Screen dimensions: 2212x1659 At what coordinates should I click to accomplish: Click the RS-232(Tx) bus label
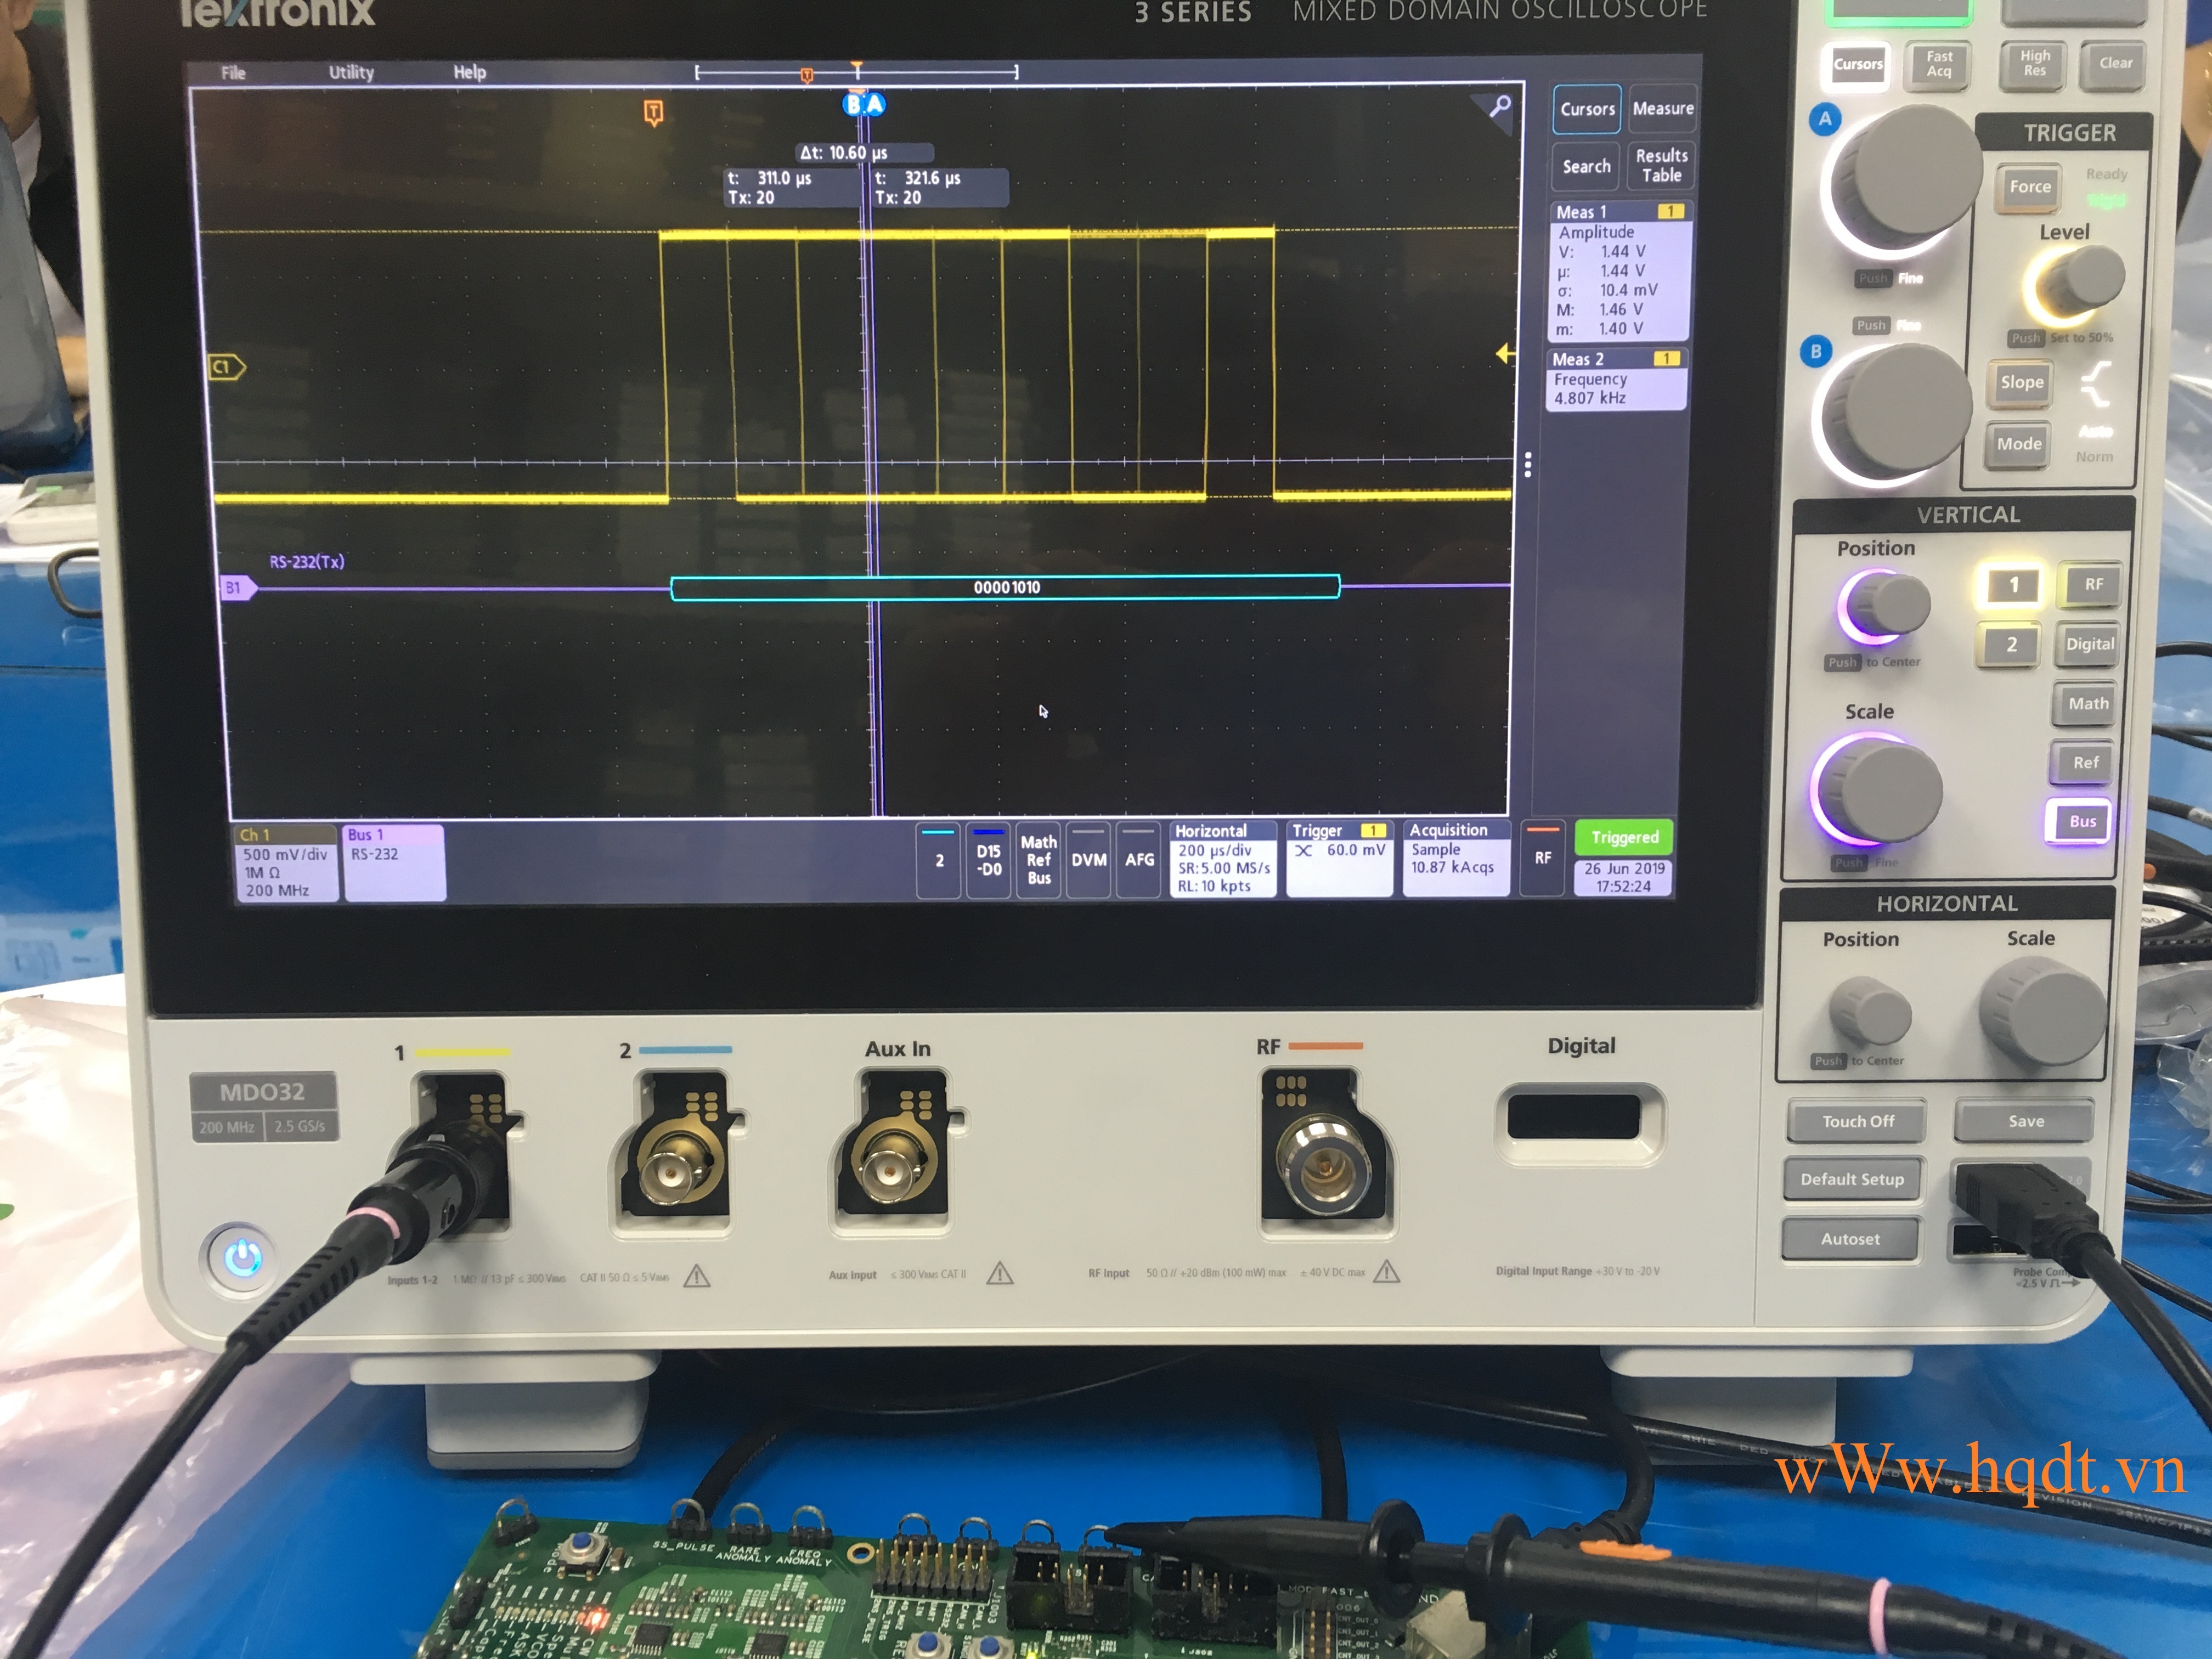(307, 561)
